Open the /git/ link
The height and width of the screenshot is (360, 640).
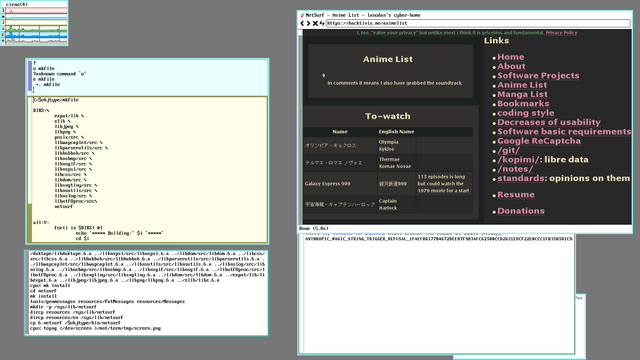tap(508, 151)
